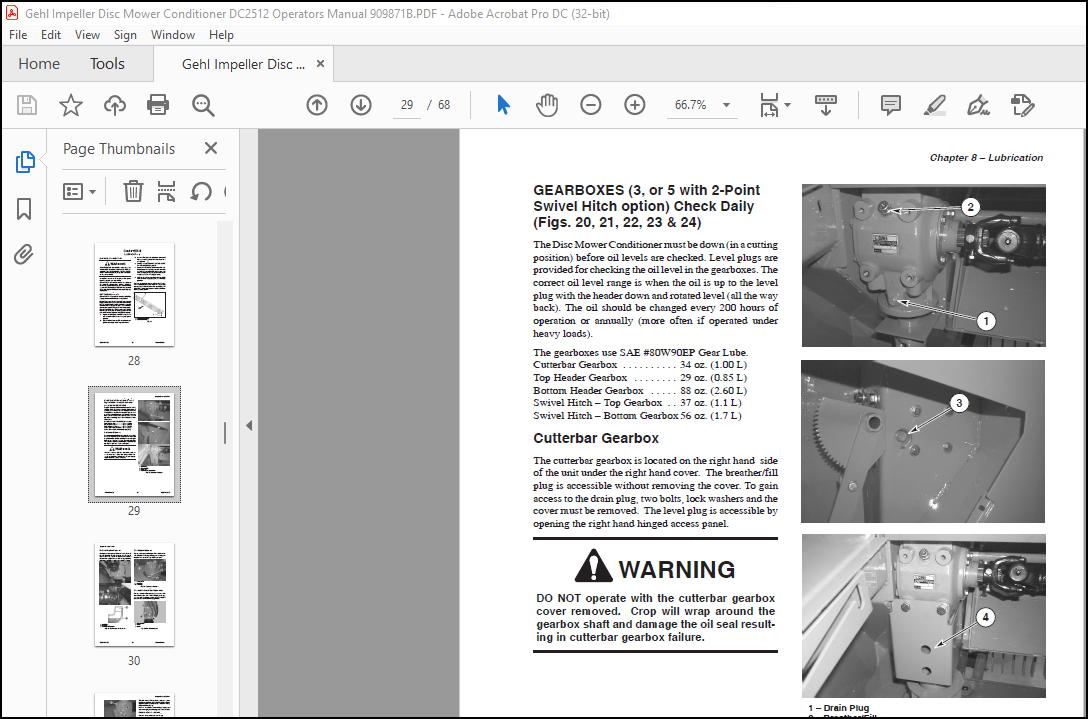
Task: Open the Sign menu
Action: (x=125, y=35)
